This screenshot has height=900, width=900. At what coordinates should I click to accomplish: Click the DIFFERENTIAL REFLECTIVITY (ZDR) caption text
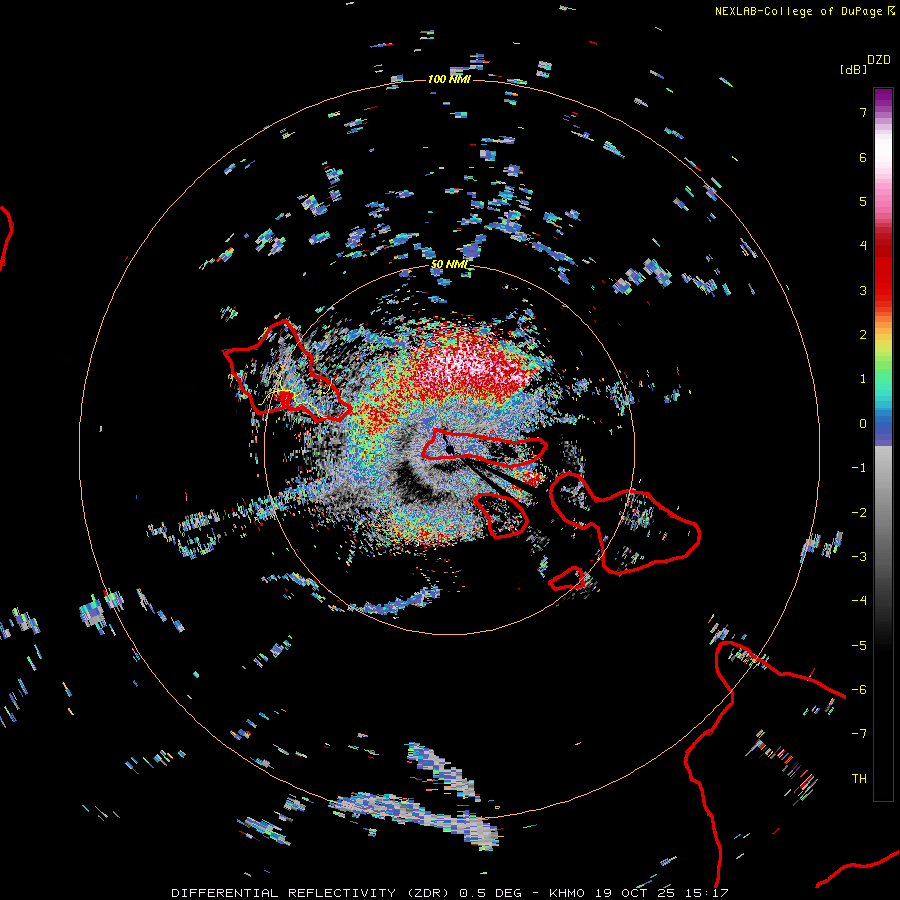(x=312, y=893)
